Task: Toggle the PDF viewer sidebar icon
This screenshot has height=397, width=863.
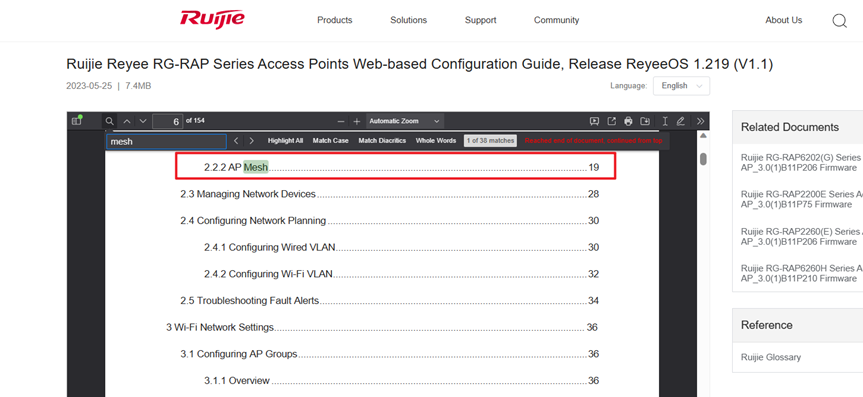Action: (78, 121)
